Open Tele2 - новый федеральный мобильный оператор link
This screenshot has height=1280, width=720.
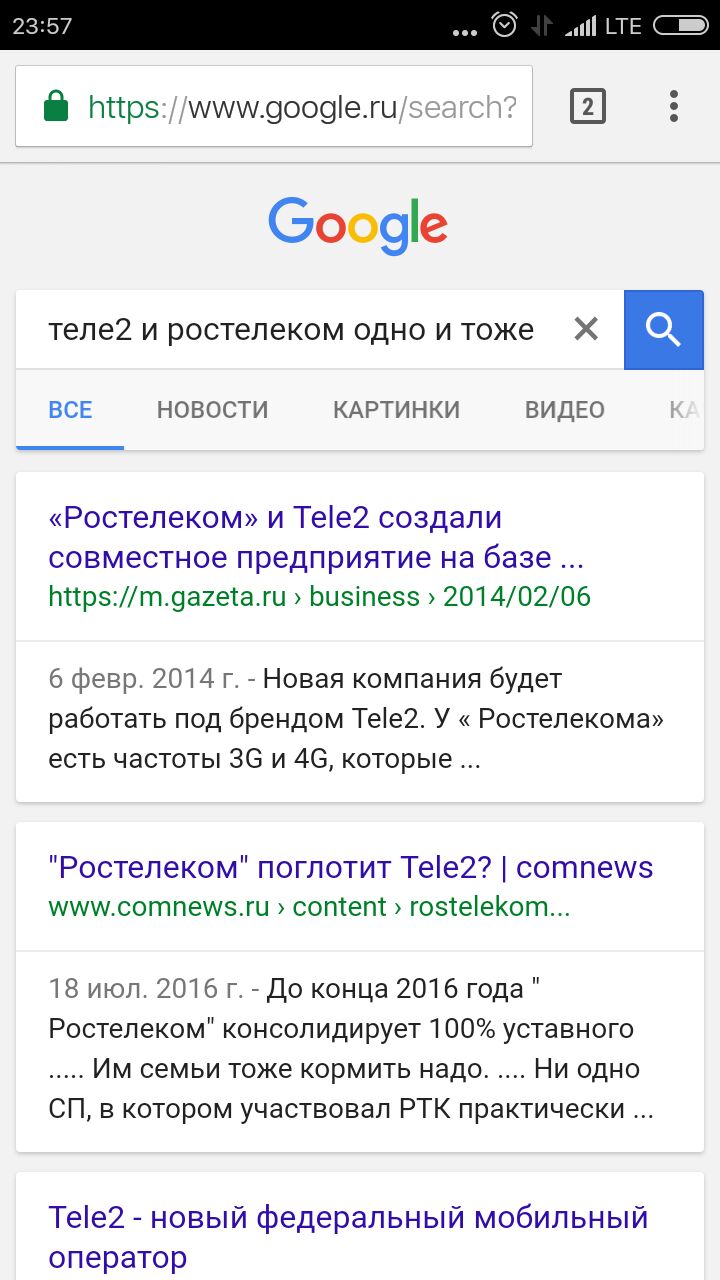348,1236
